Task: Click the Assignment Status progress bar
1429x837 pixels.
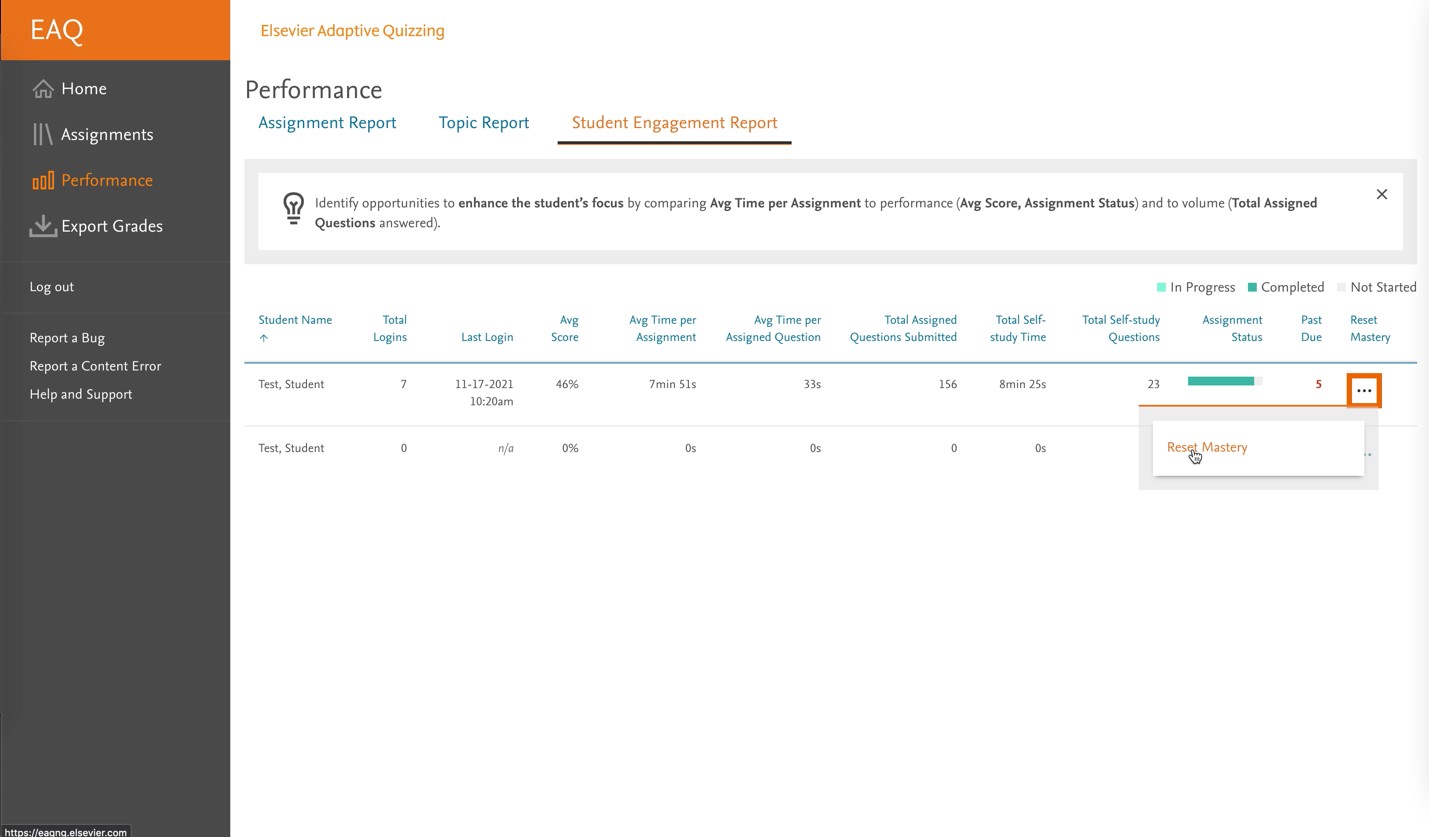Action: 1224,381
